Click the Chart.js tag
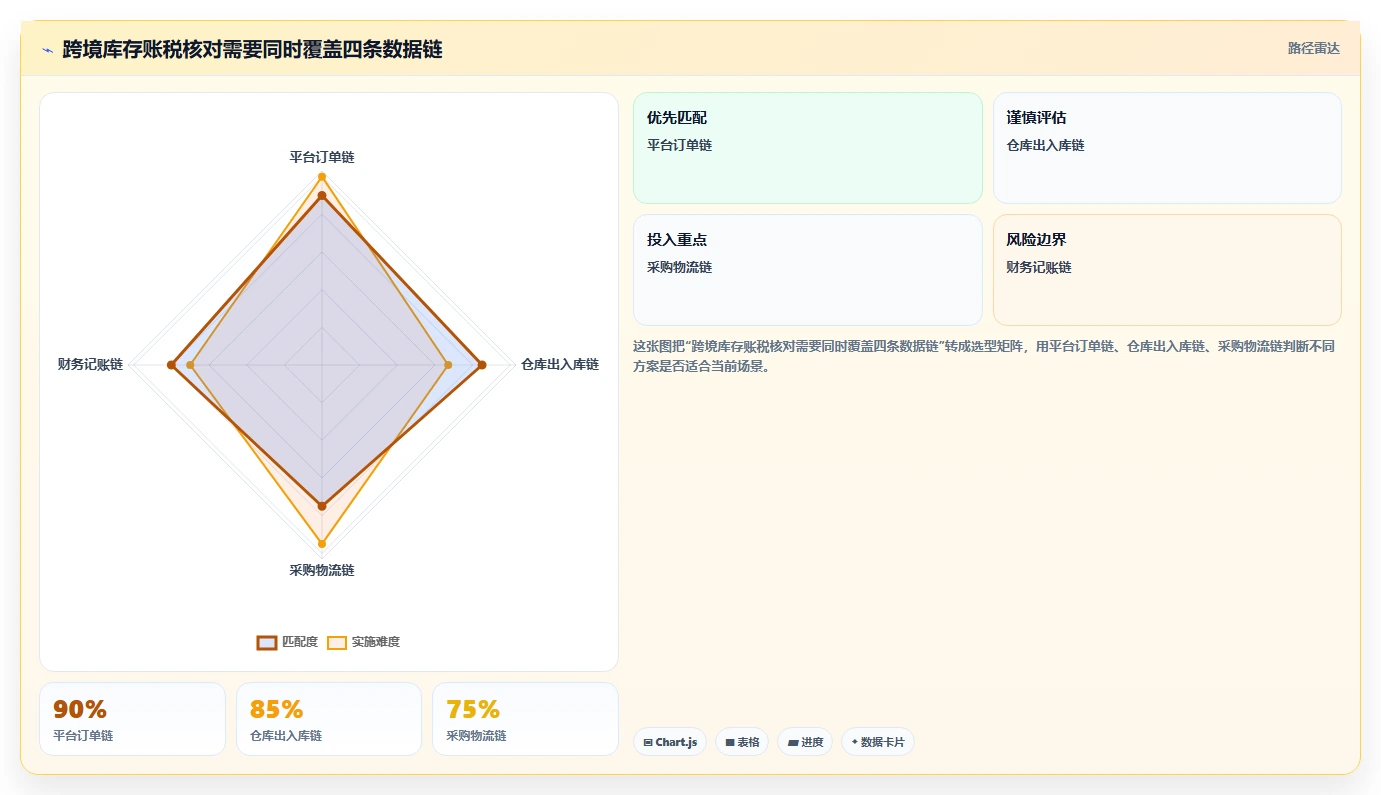The image size is (1381, 795). 670,742
